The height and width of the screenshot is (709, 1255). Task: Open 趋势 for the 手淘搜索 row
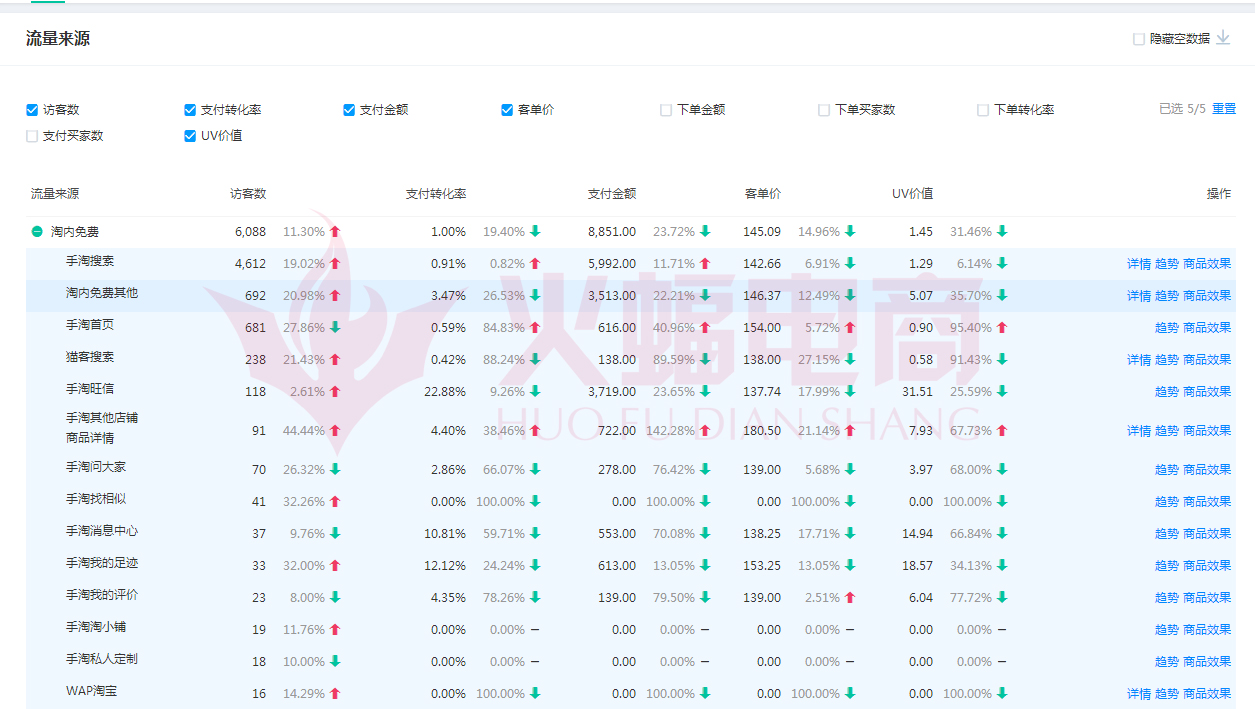1167,264
